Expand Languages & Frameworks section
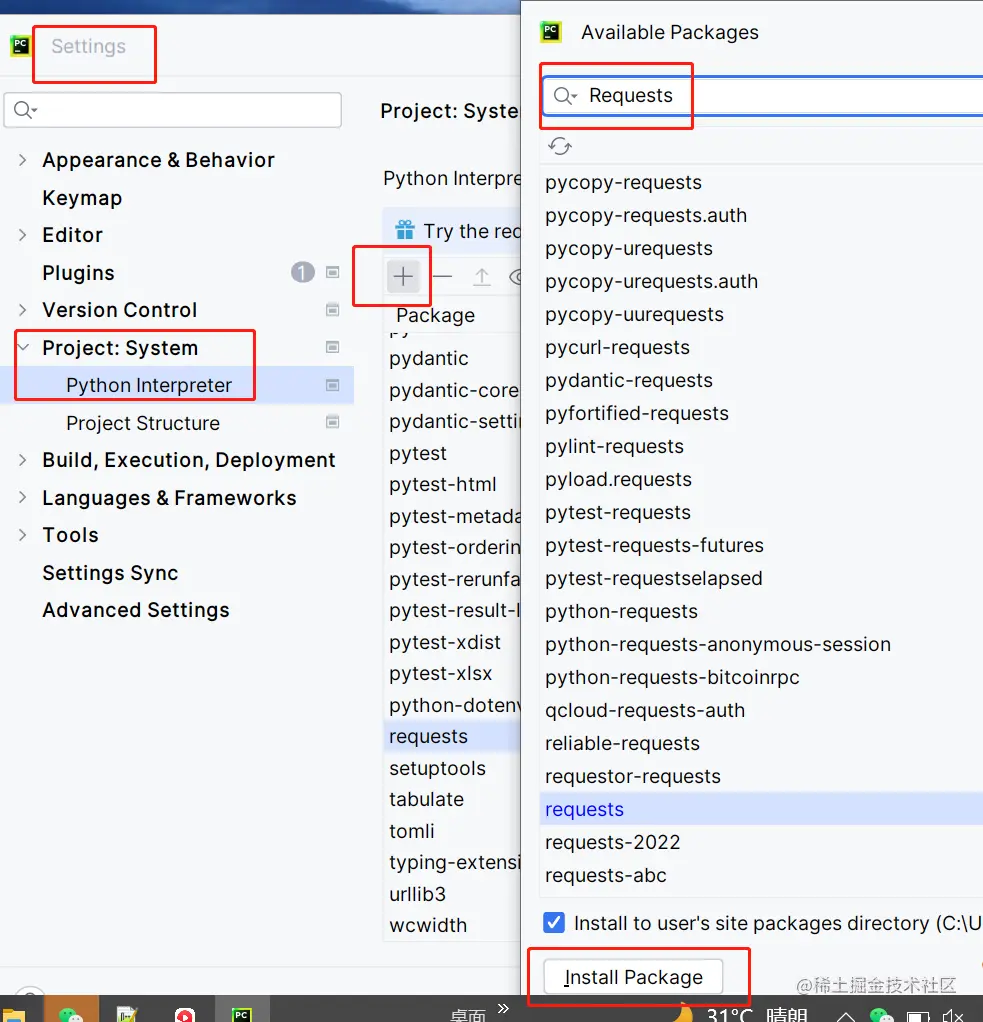This screenshot has height=1022, width=983. pyautogui.click(x=23, y=497)
